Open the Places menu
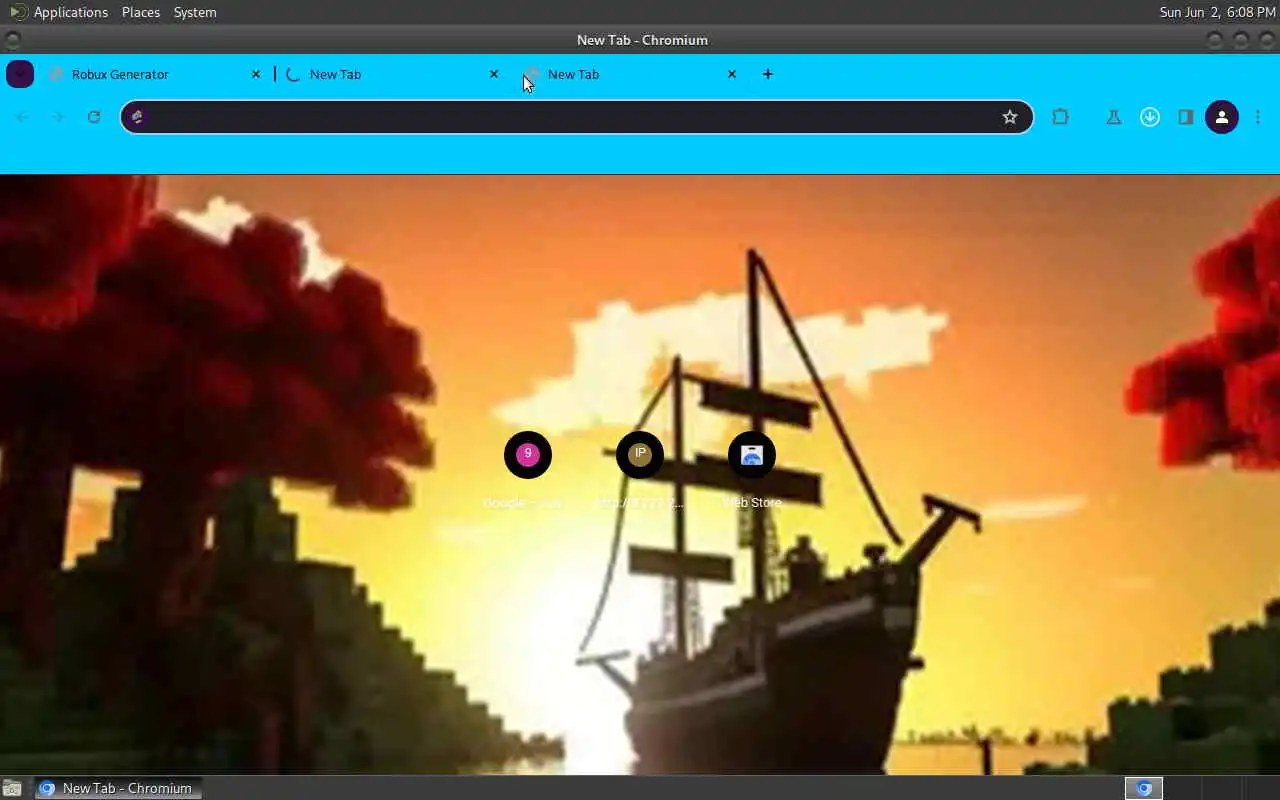This screenshot has height=800, width=1280. tap(141, 12)
